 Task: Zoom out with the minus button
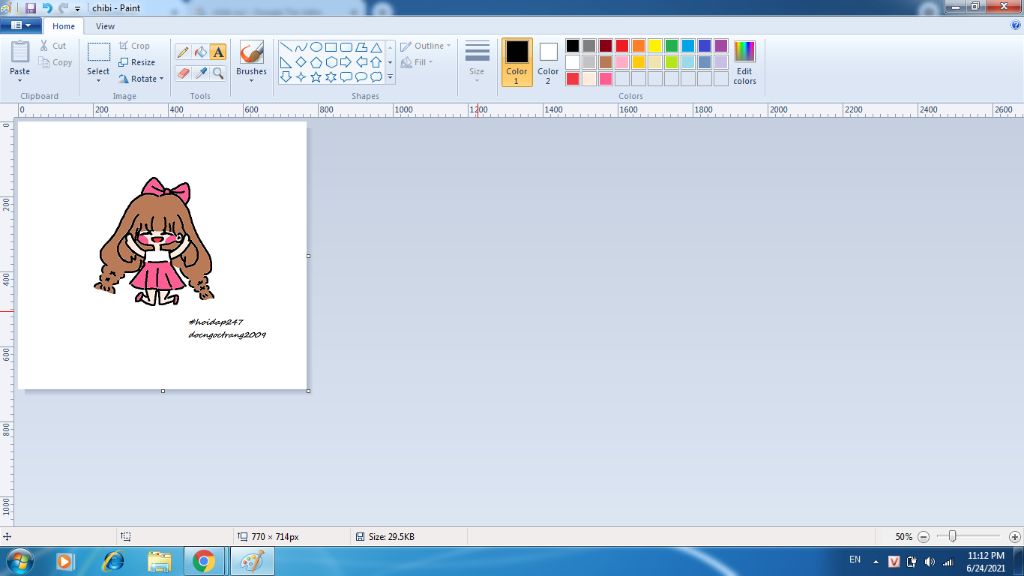pos(923,537)
